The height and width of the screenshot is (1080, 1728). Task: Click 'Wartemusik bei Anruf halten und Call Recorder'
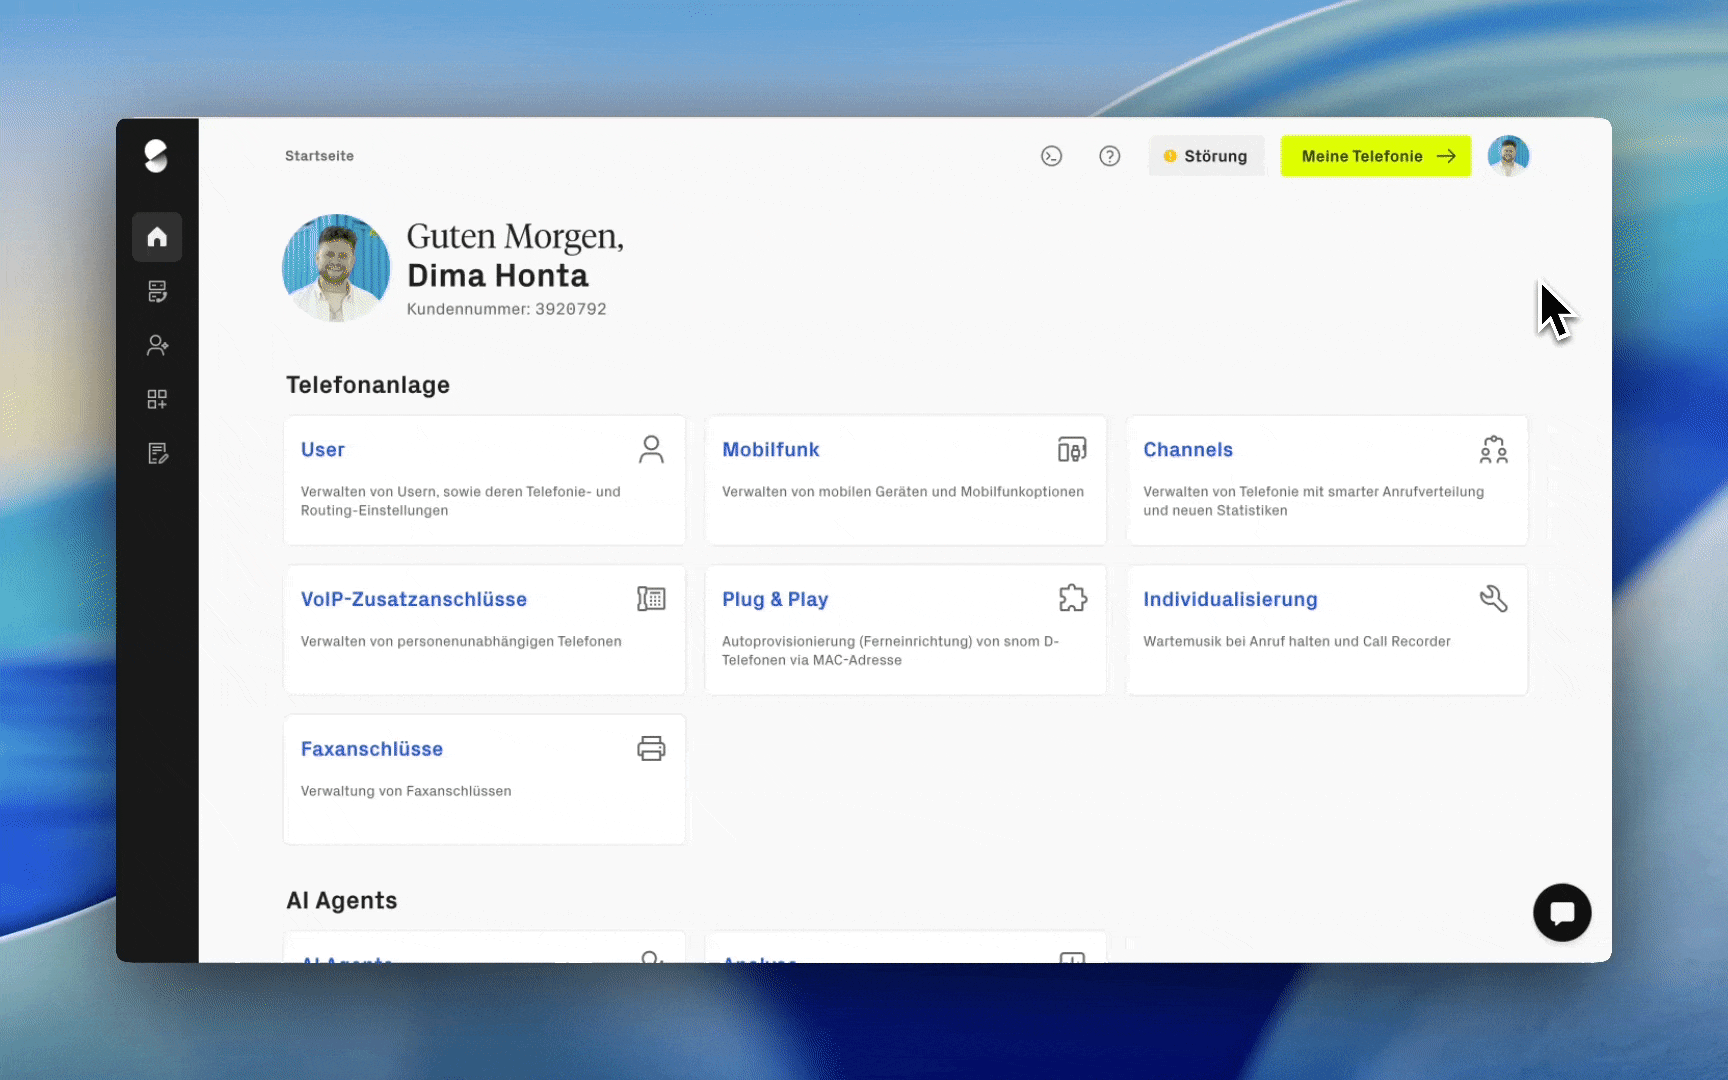[1297, 641]
